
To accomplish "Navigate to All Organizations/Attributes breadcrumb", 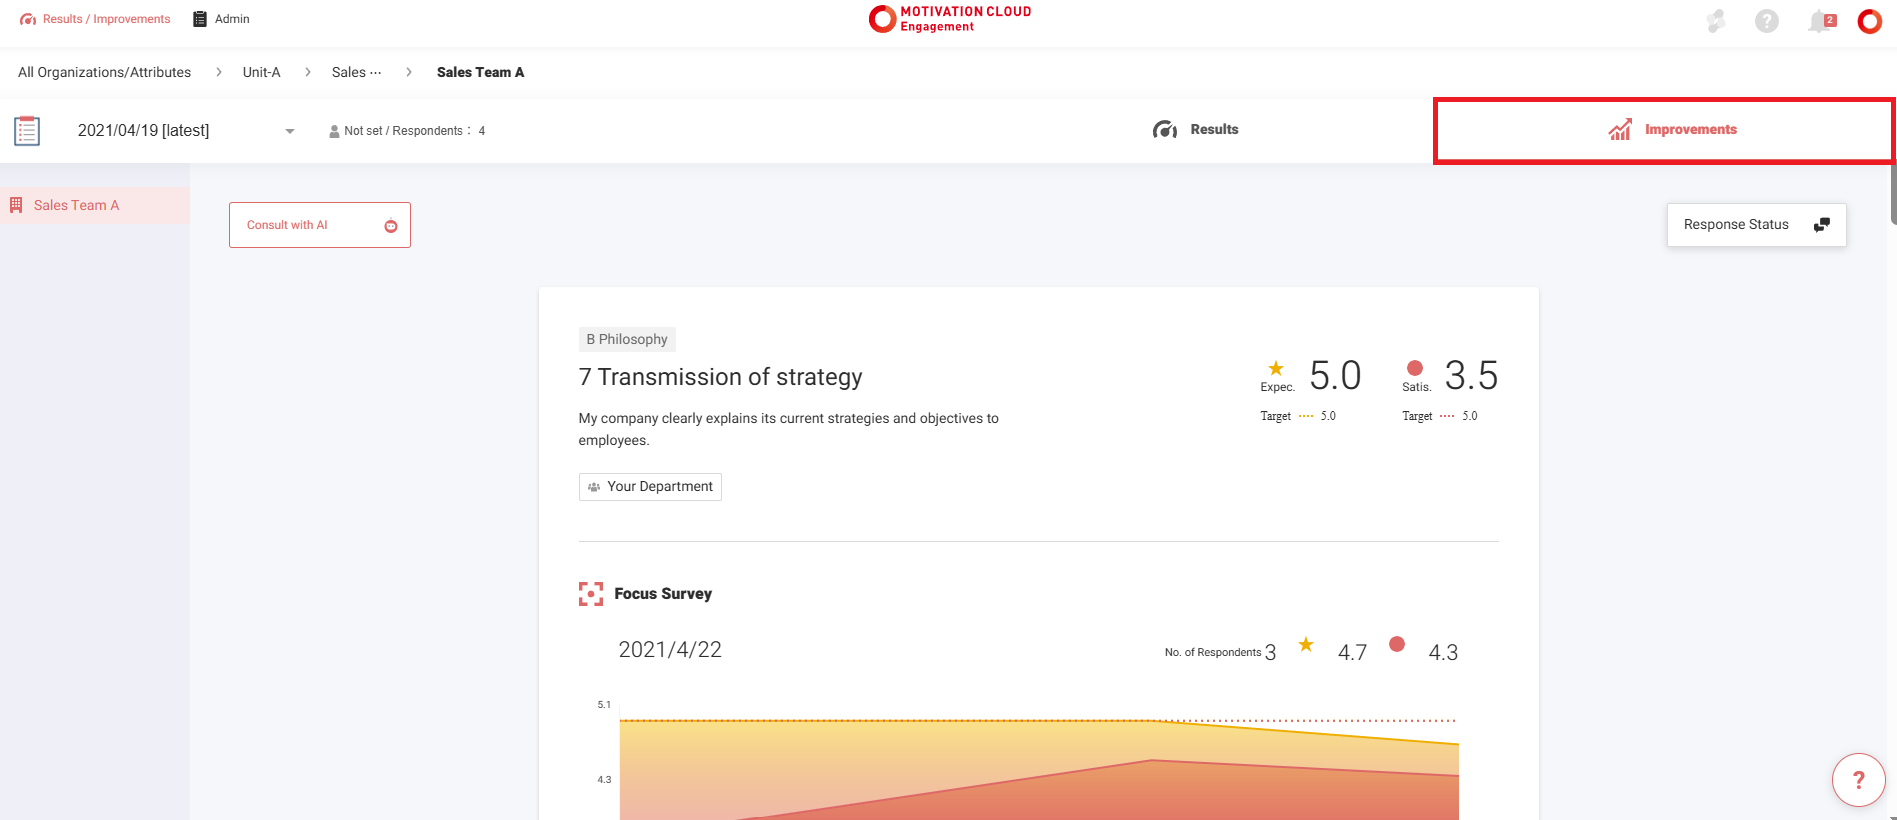I will [x=104, y=72].
